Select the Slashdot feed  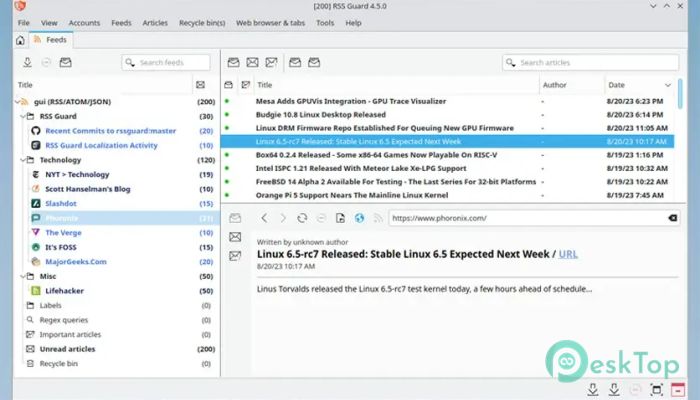pyautogui.click(x=61, y=204)
